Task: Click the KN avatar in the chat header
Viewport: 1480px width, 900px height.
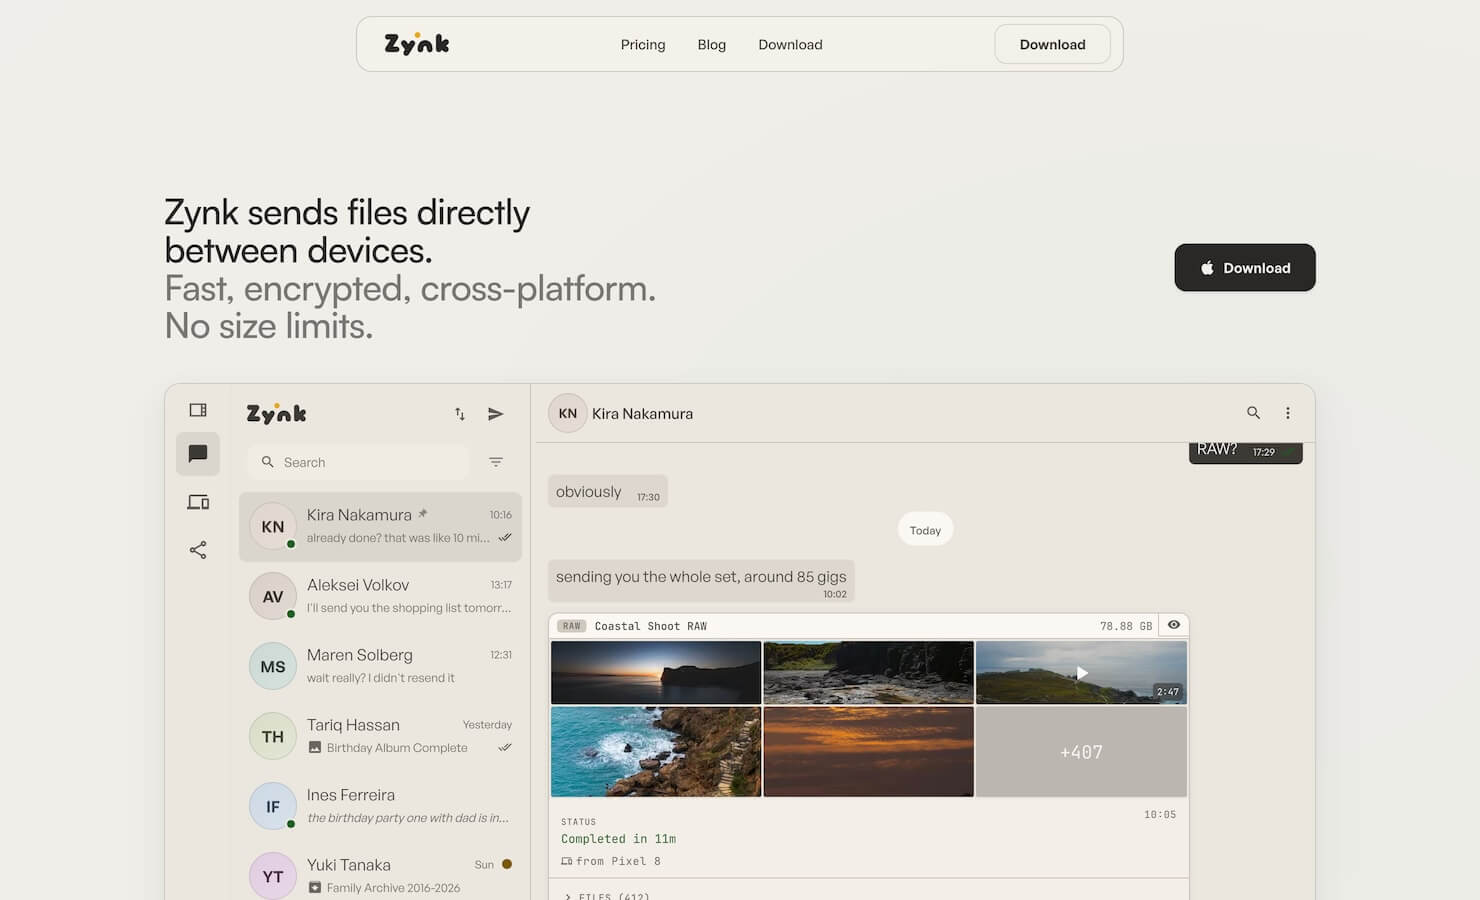Action: point(567,413)
